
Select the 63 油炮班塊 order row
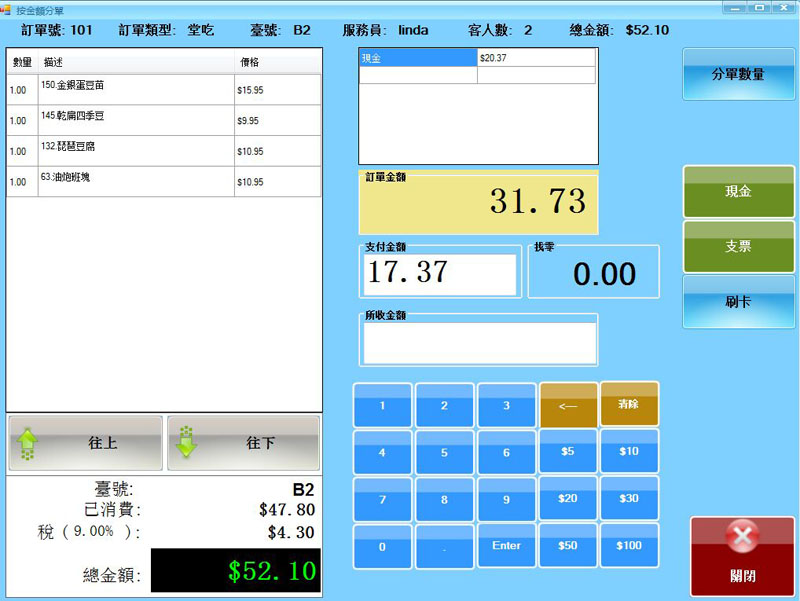coord(164,181)
